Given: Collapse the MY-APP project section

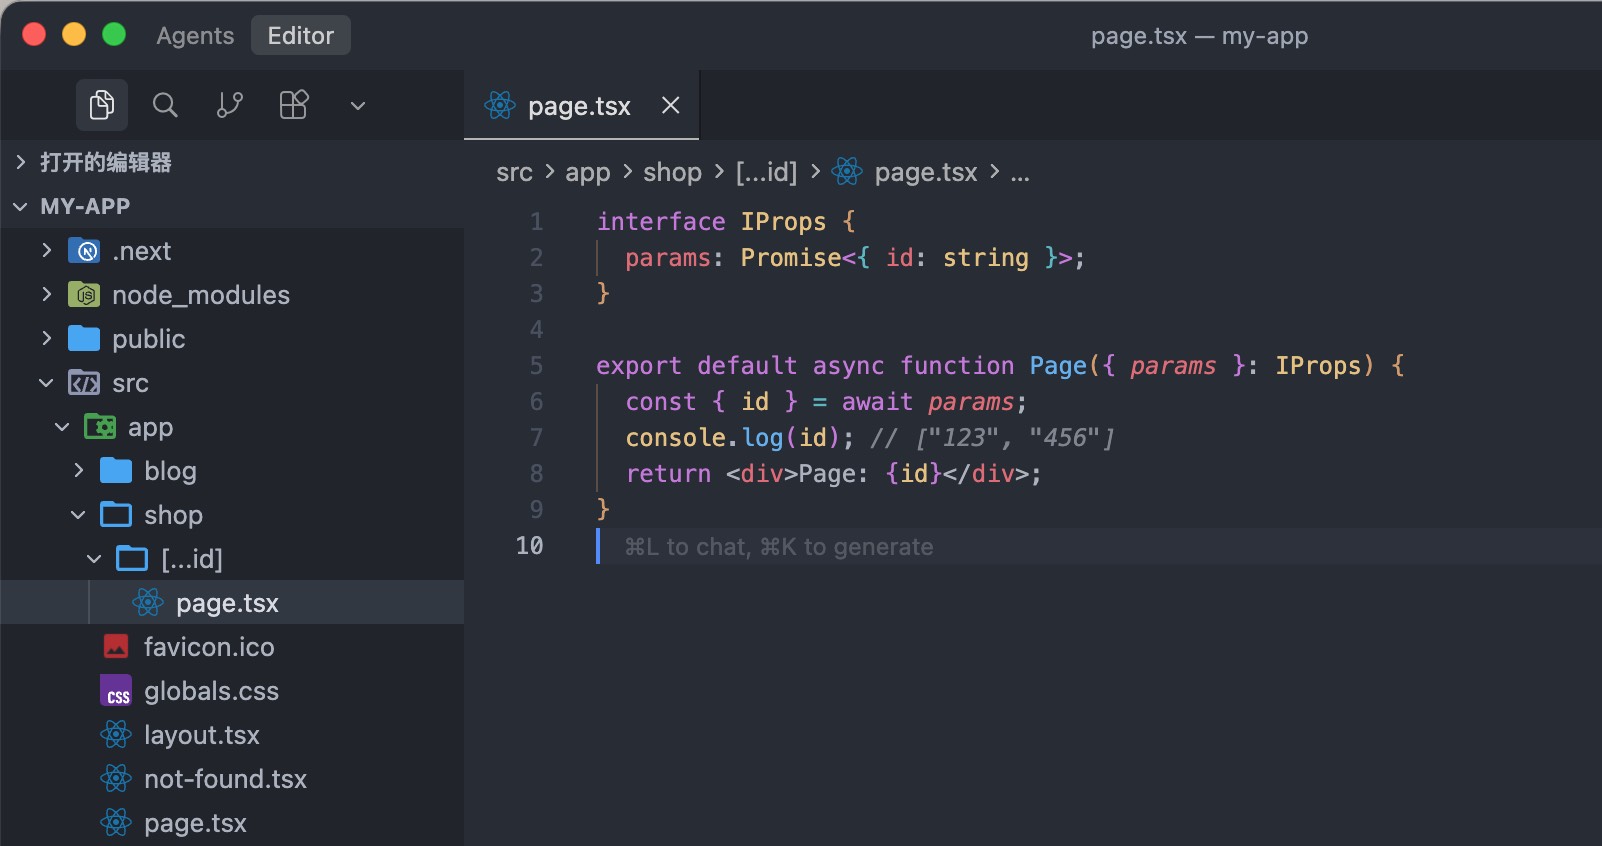Looking at the screenshot, I should (85, 206).
